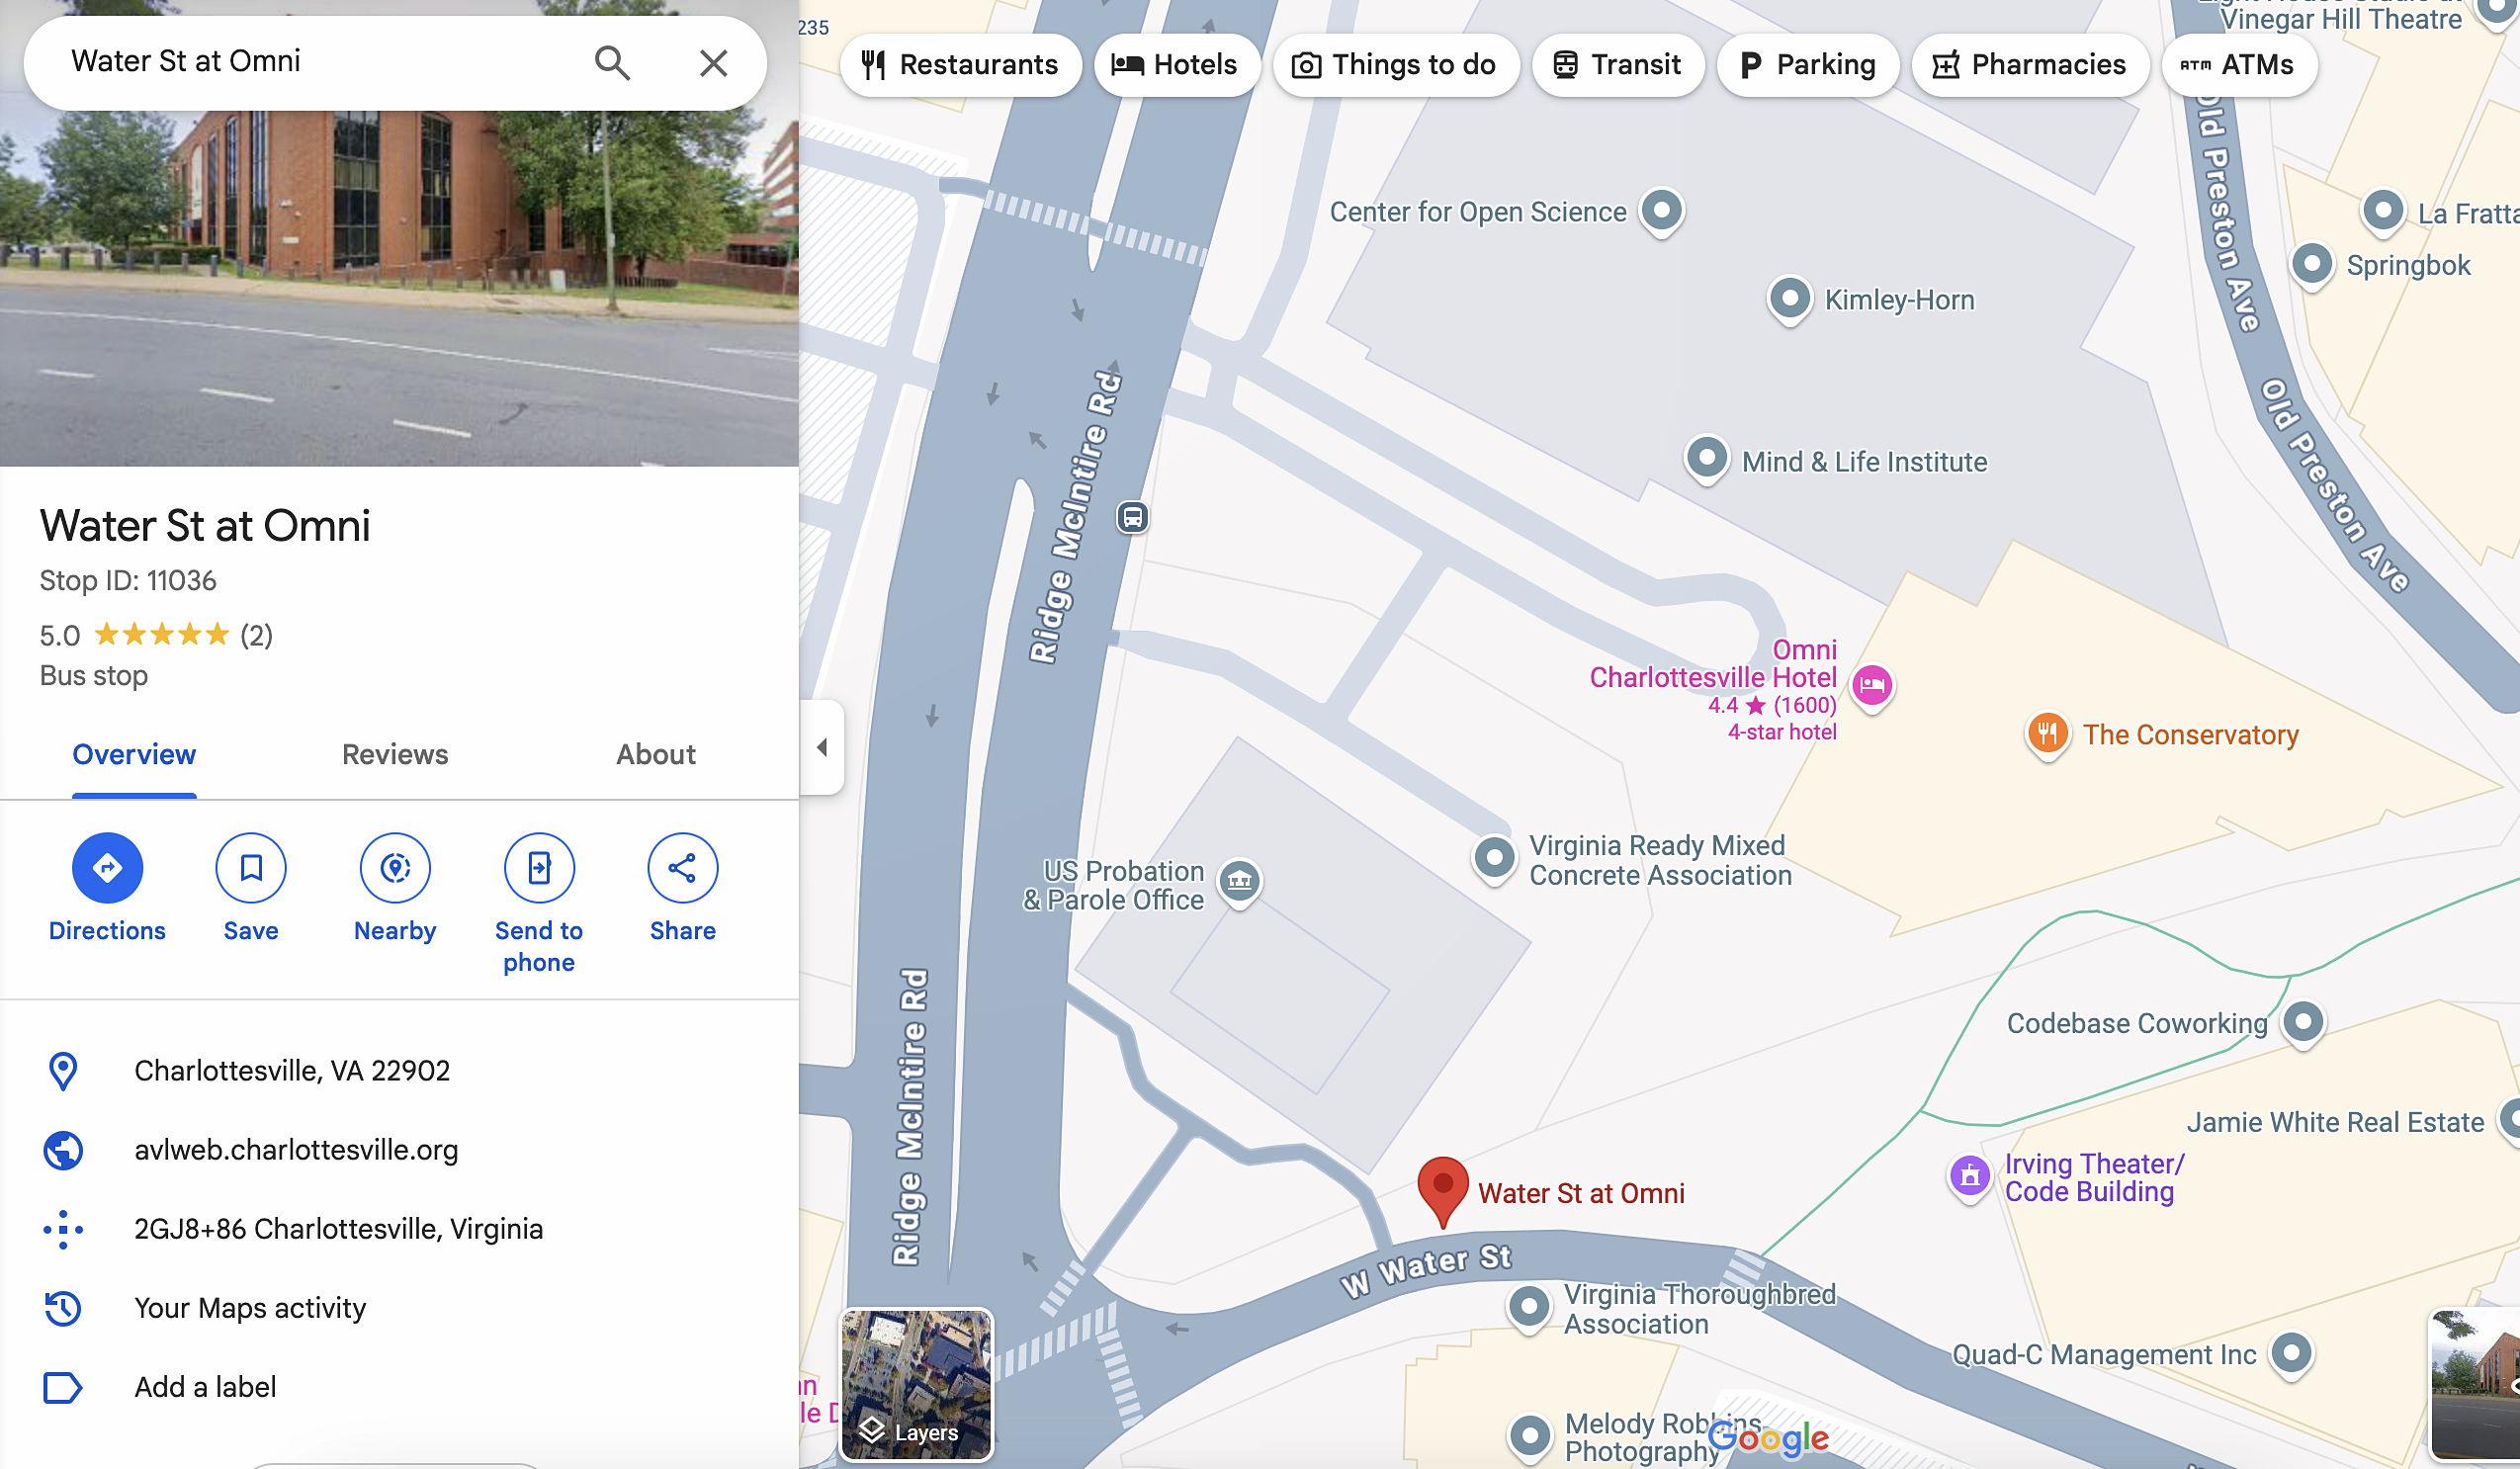Screen dimensions: 2520x1469
Task: Share the Water St at Omni stop
Action: (x=682, y=867)
